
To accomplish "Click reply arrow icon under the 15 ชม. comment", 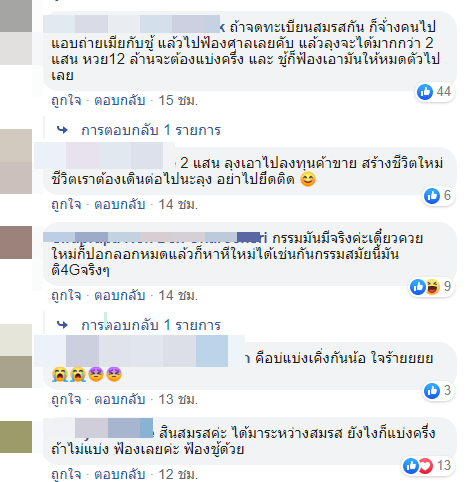I will [62, 130].
